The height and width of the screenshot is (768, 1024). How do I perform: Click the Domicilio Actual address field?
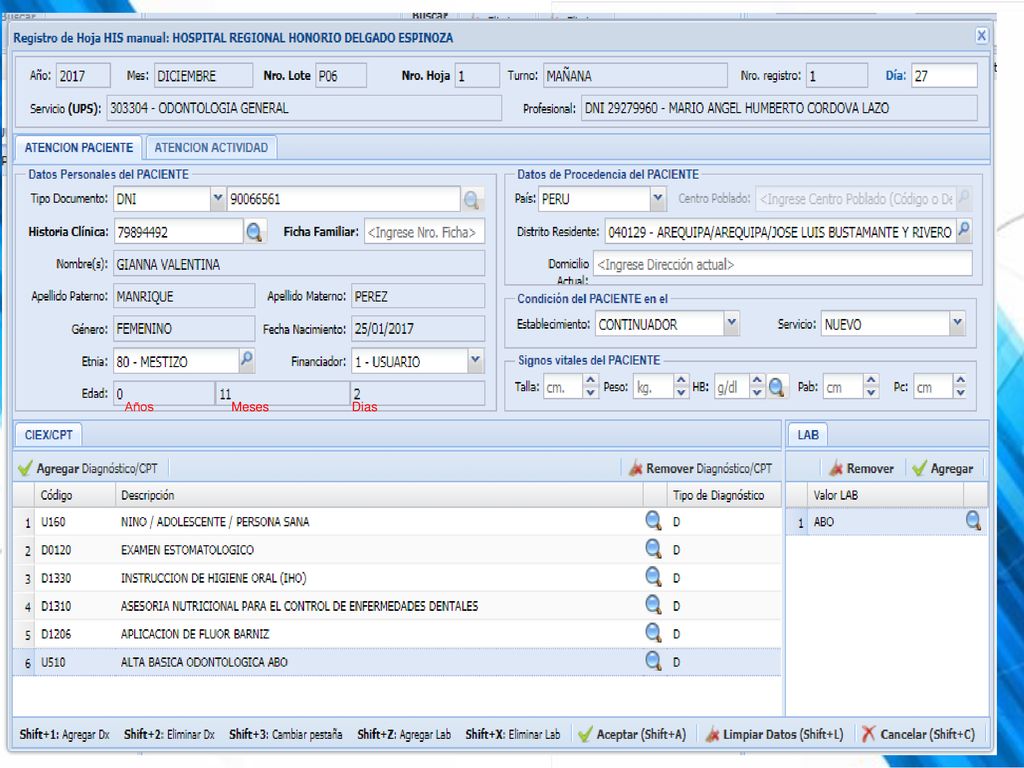point(782,264)
